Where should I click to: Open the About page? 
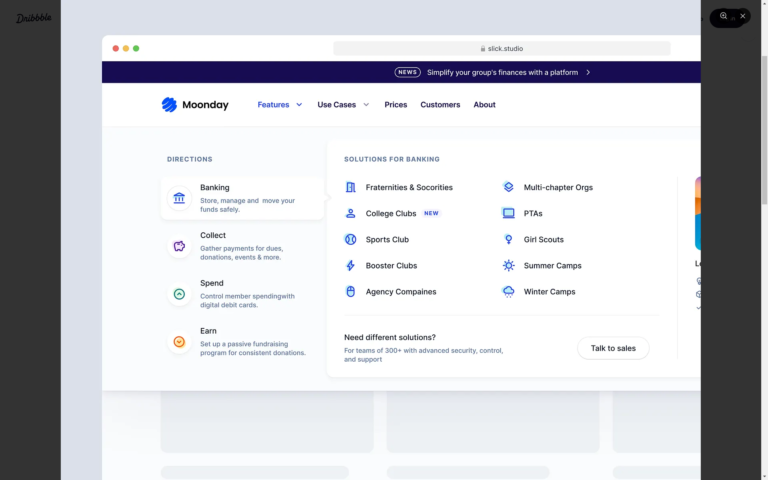point(484,104)
